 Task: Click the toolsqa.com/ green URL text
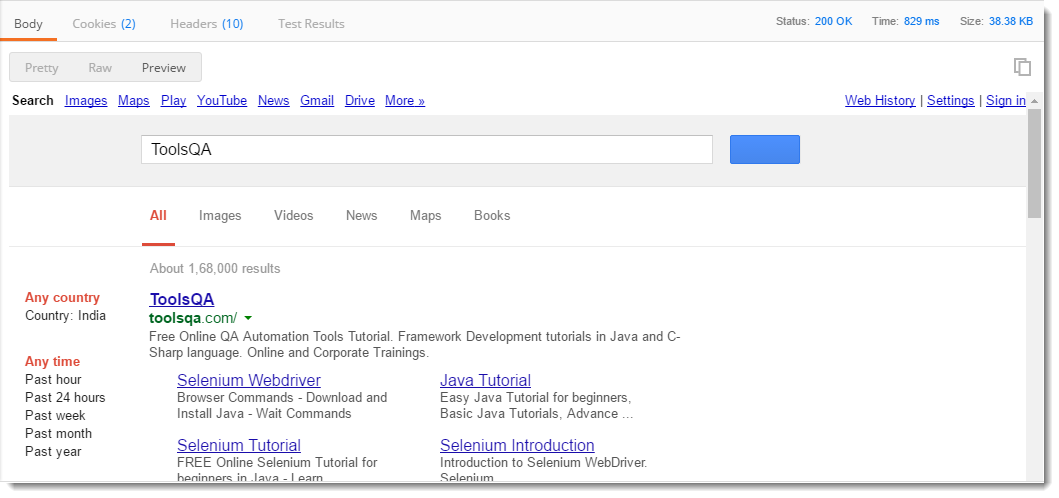click(x=193, y=318)
